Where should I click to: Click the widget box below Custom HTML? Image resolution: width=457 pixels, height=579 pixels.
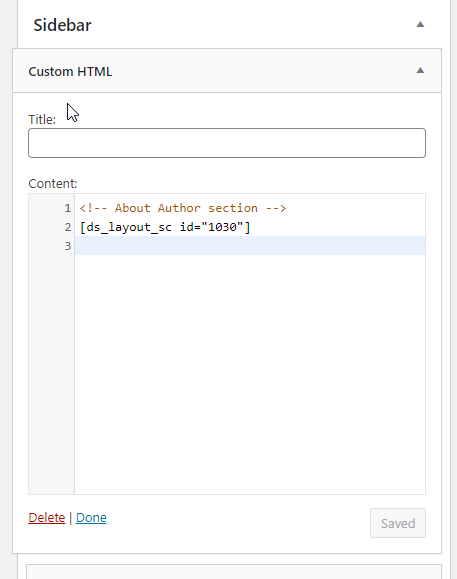tap(234, 572)
